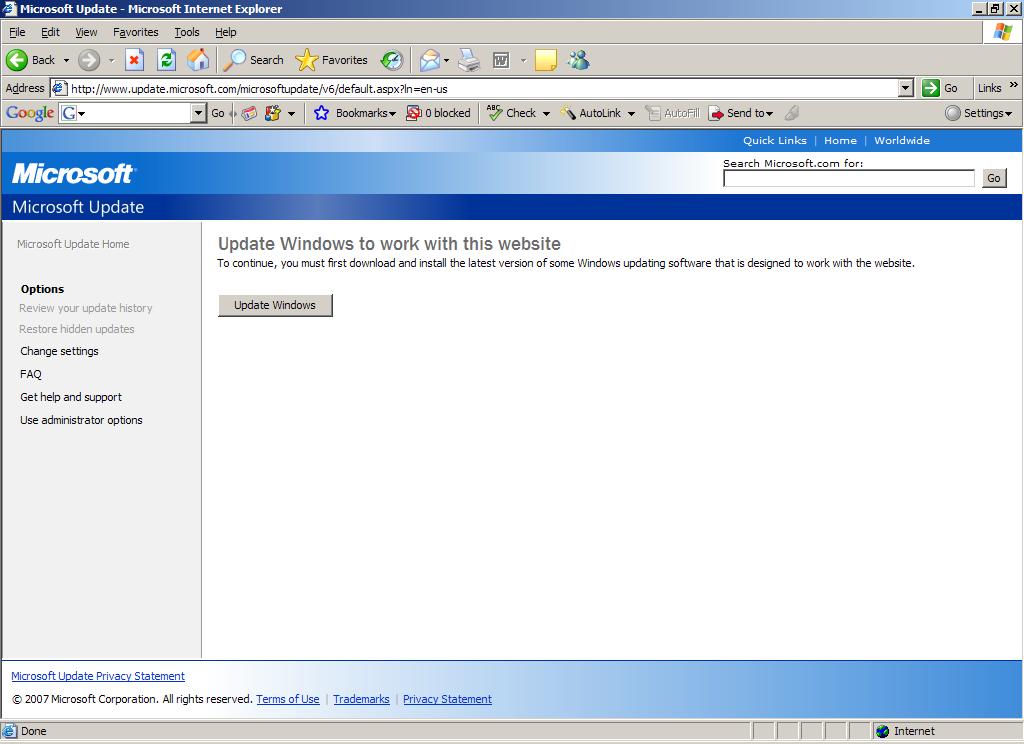Click the Internet zone globe in status bar

click(x=882, y=731)
